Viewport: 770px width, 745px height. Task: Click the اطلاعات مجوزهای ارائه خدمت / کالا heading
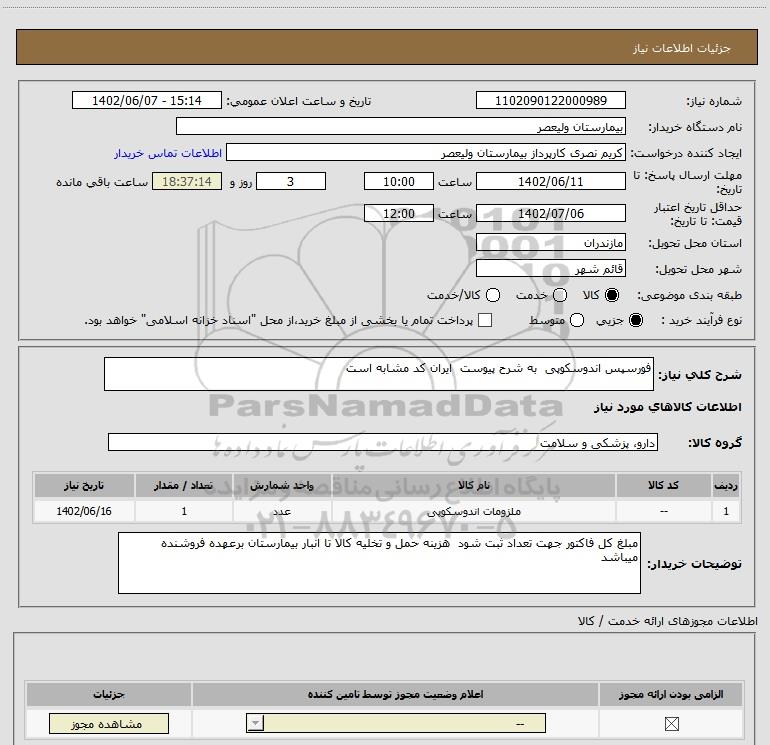tap(667, 621)
